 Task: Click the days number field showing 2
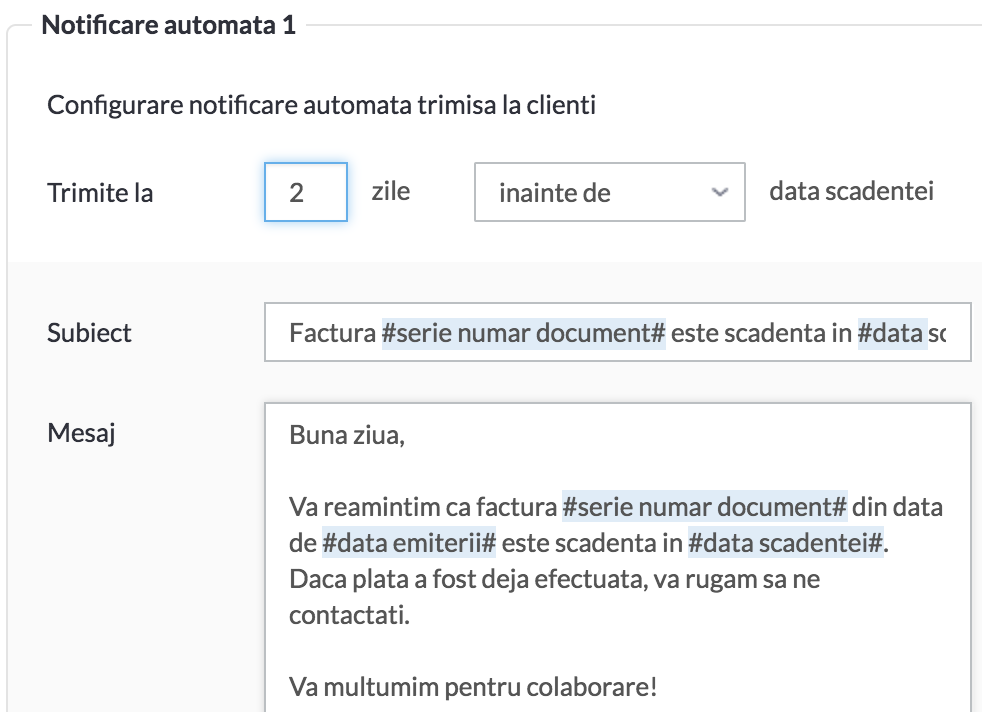coord(305,192)
